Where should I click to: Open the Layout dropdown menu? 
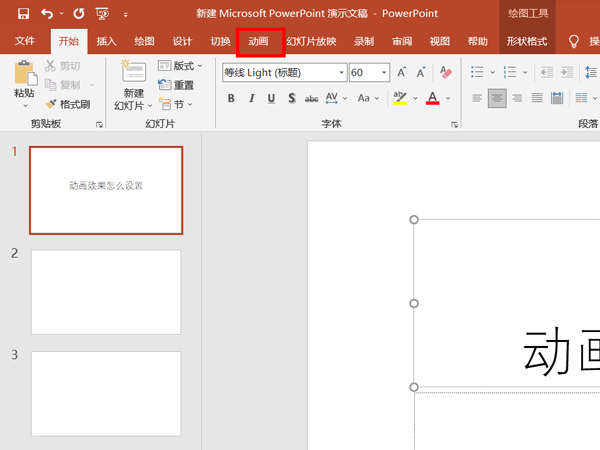coord(180,66)
